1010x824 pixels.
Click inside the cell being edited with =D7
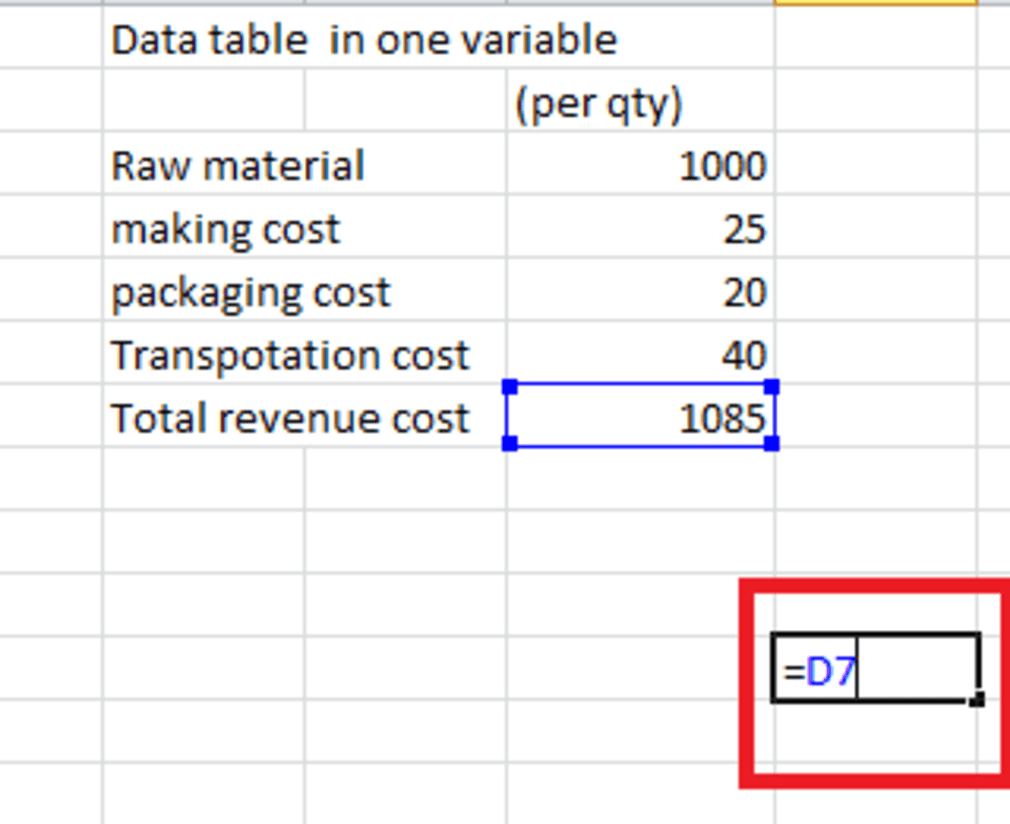(x=875, y=667)
